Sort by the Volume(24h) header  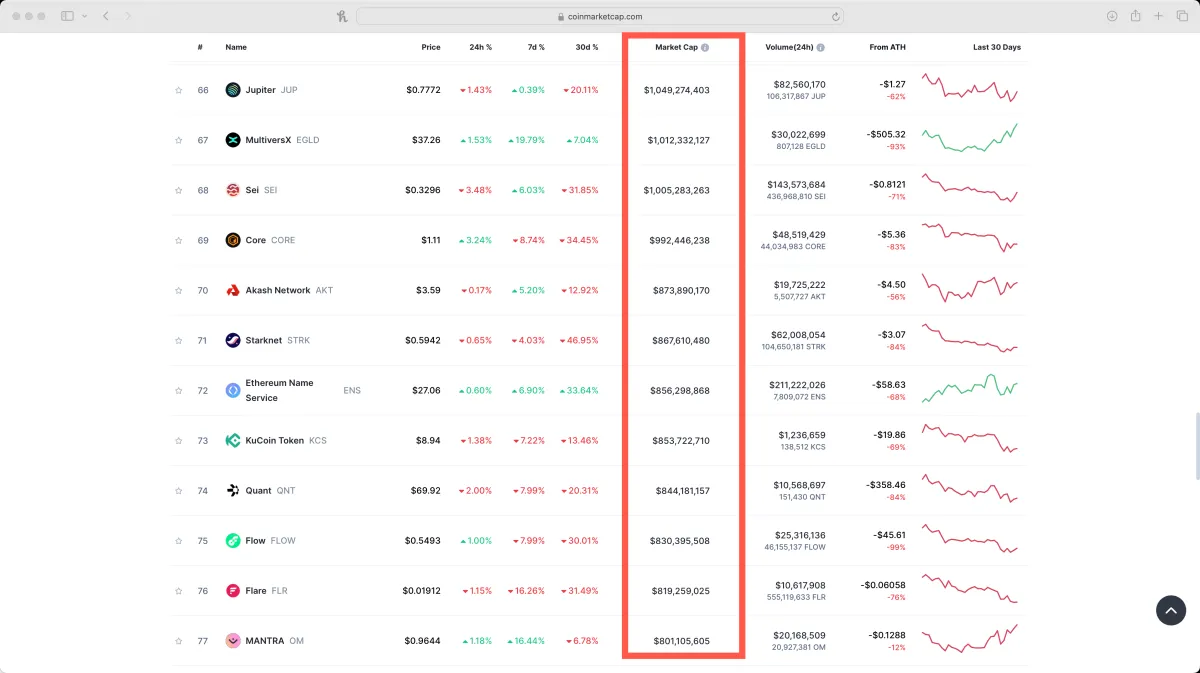789,47
